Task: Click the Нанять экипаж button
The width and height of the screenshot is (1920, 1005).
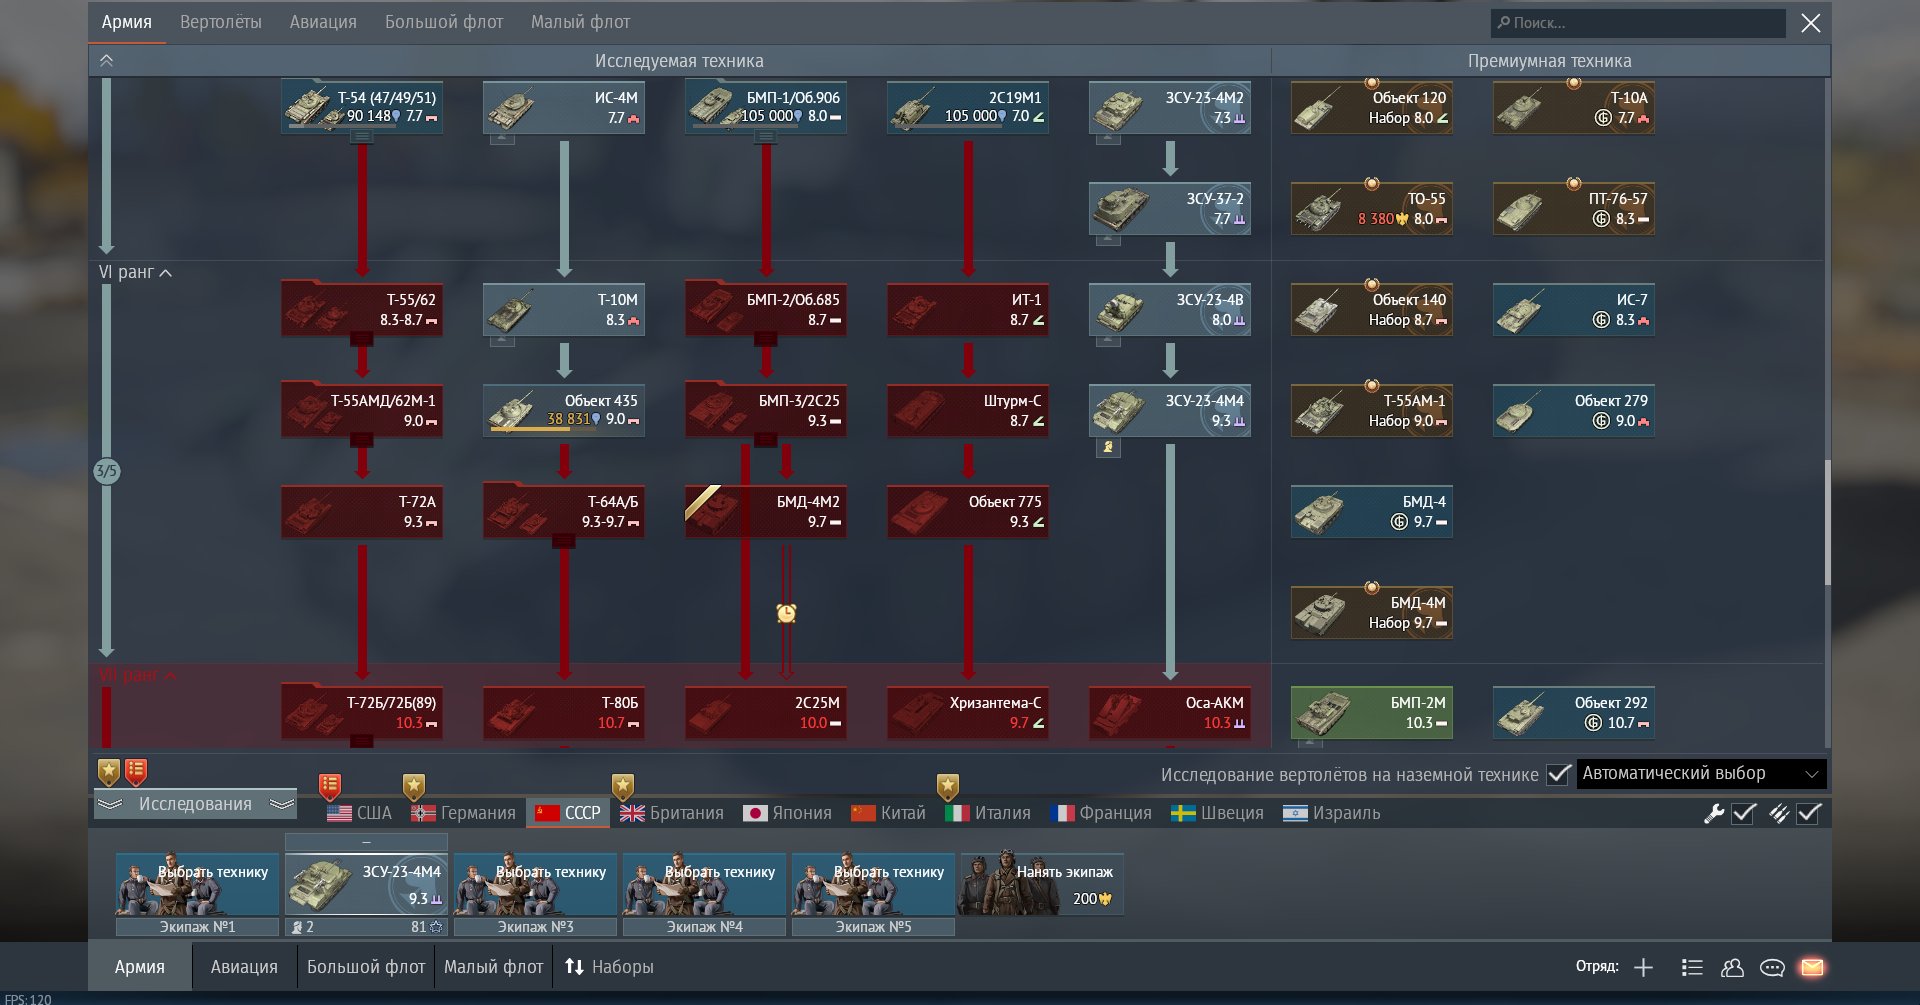Action: (1041, 884)
